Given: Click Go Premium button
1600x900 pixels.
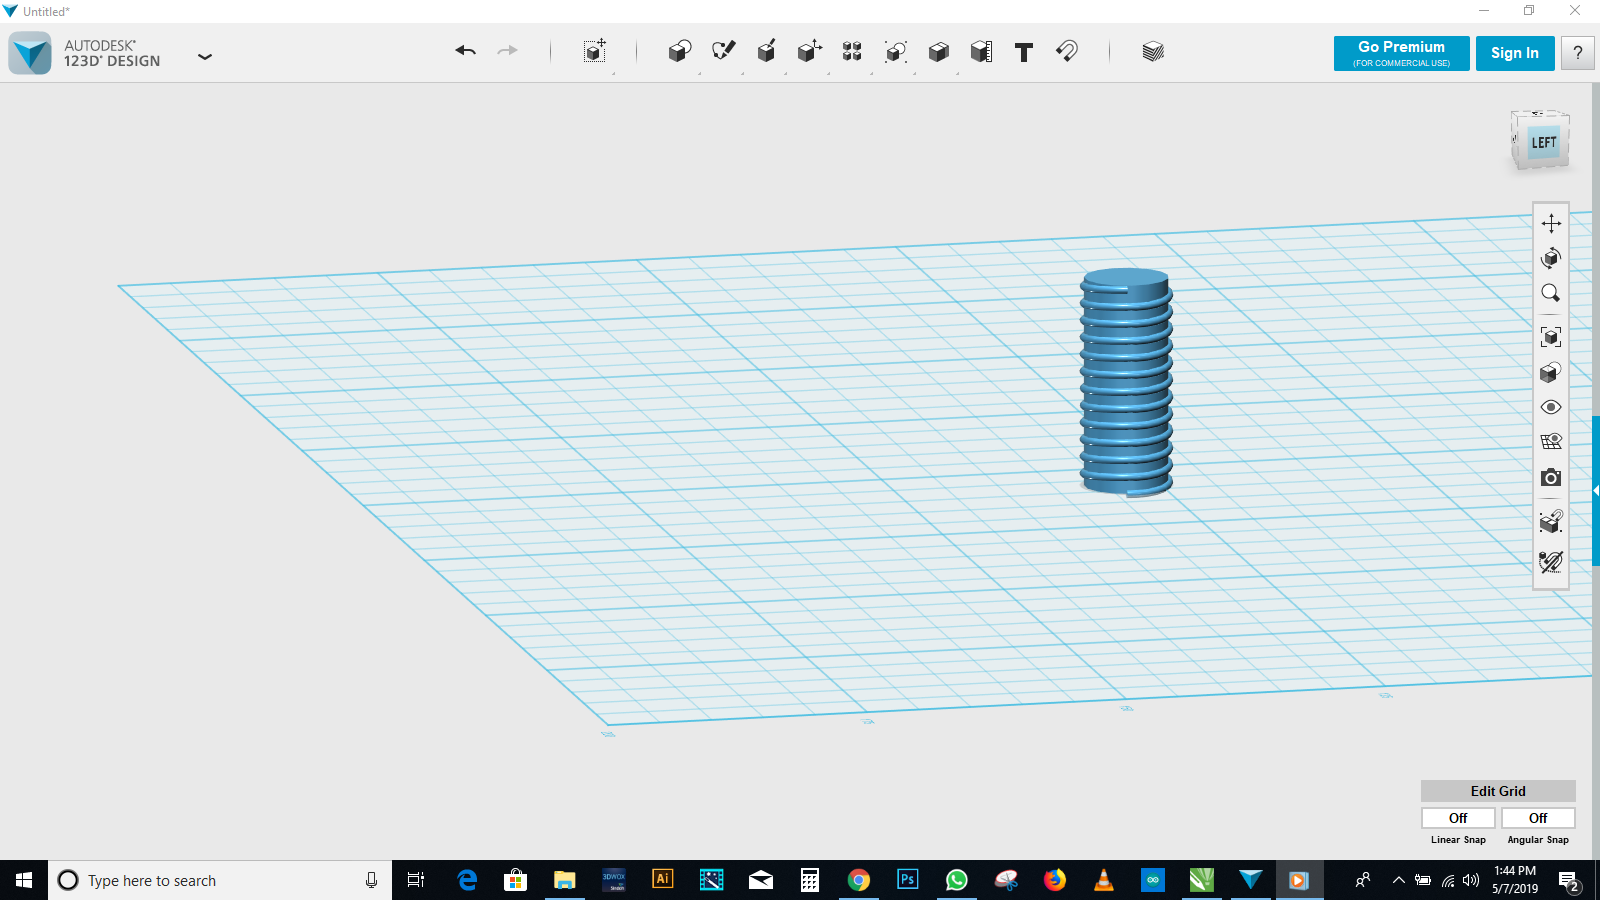Looking at the screenshot, I should 1401,53.
